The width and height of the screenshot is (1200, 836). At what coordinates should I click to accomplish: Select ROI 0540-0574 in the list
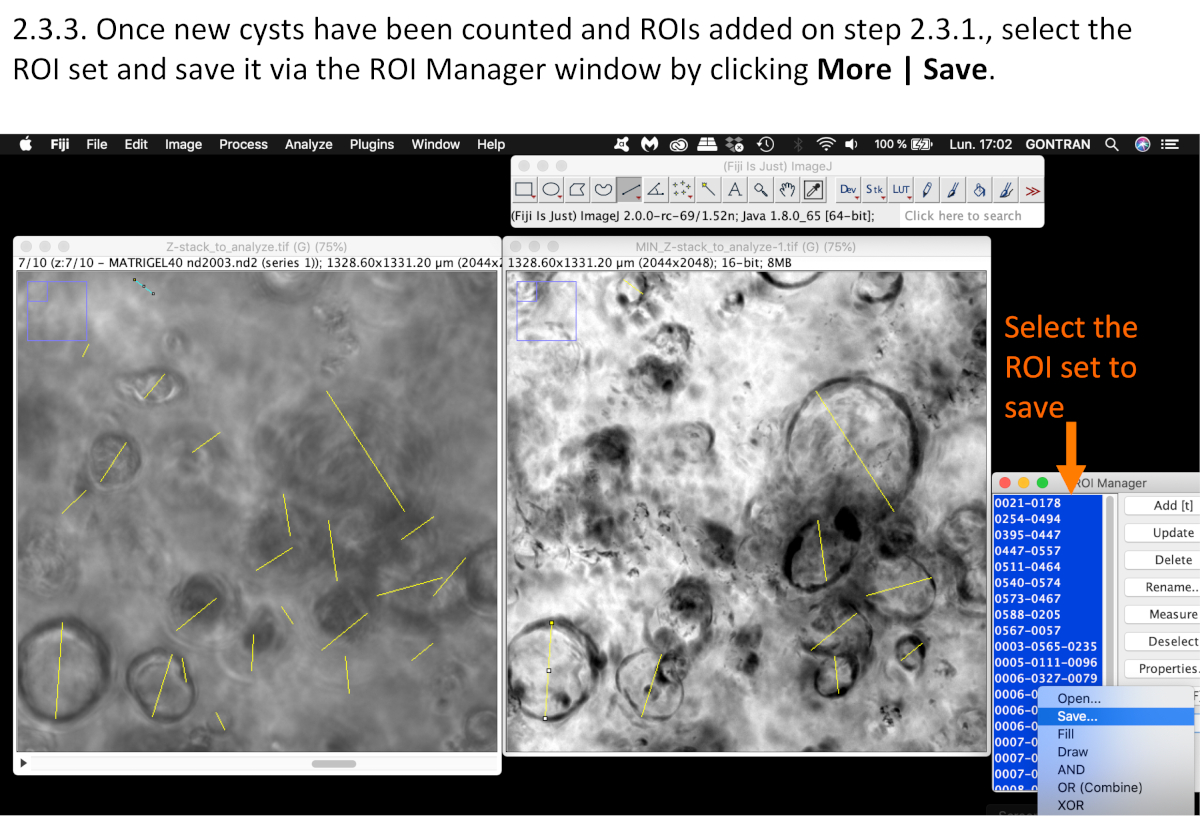pyautogui.click(x=1047, y=582)
